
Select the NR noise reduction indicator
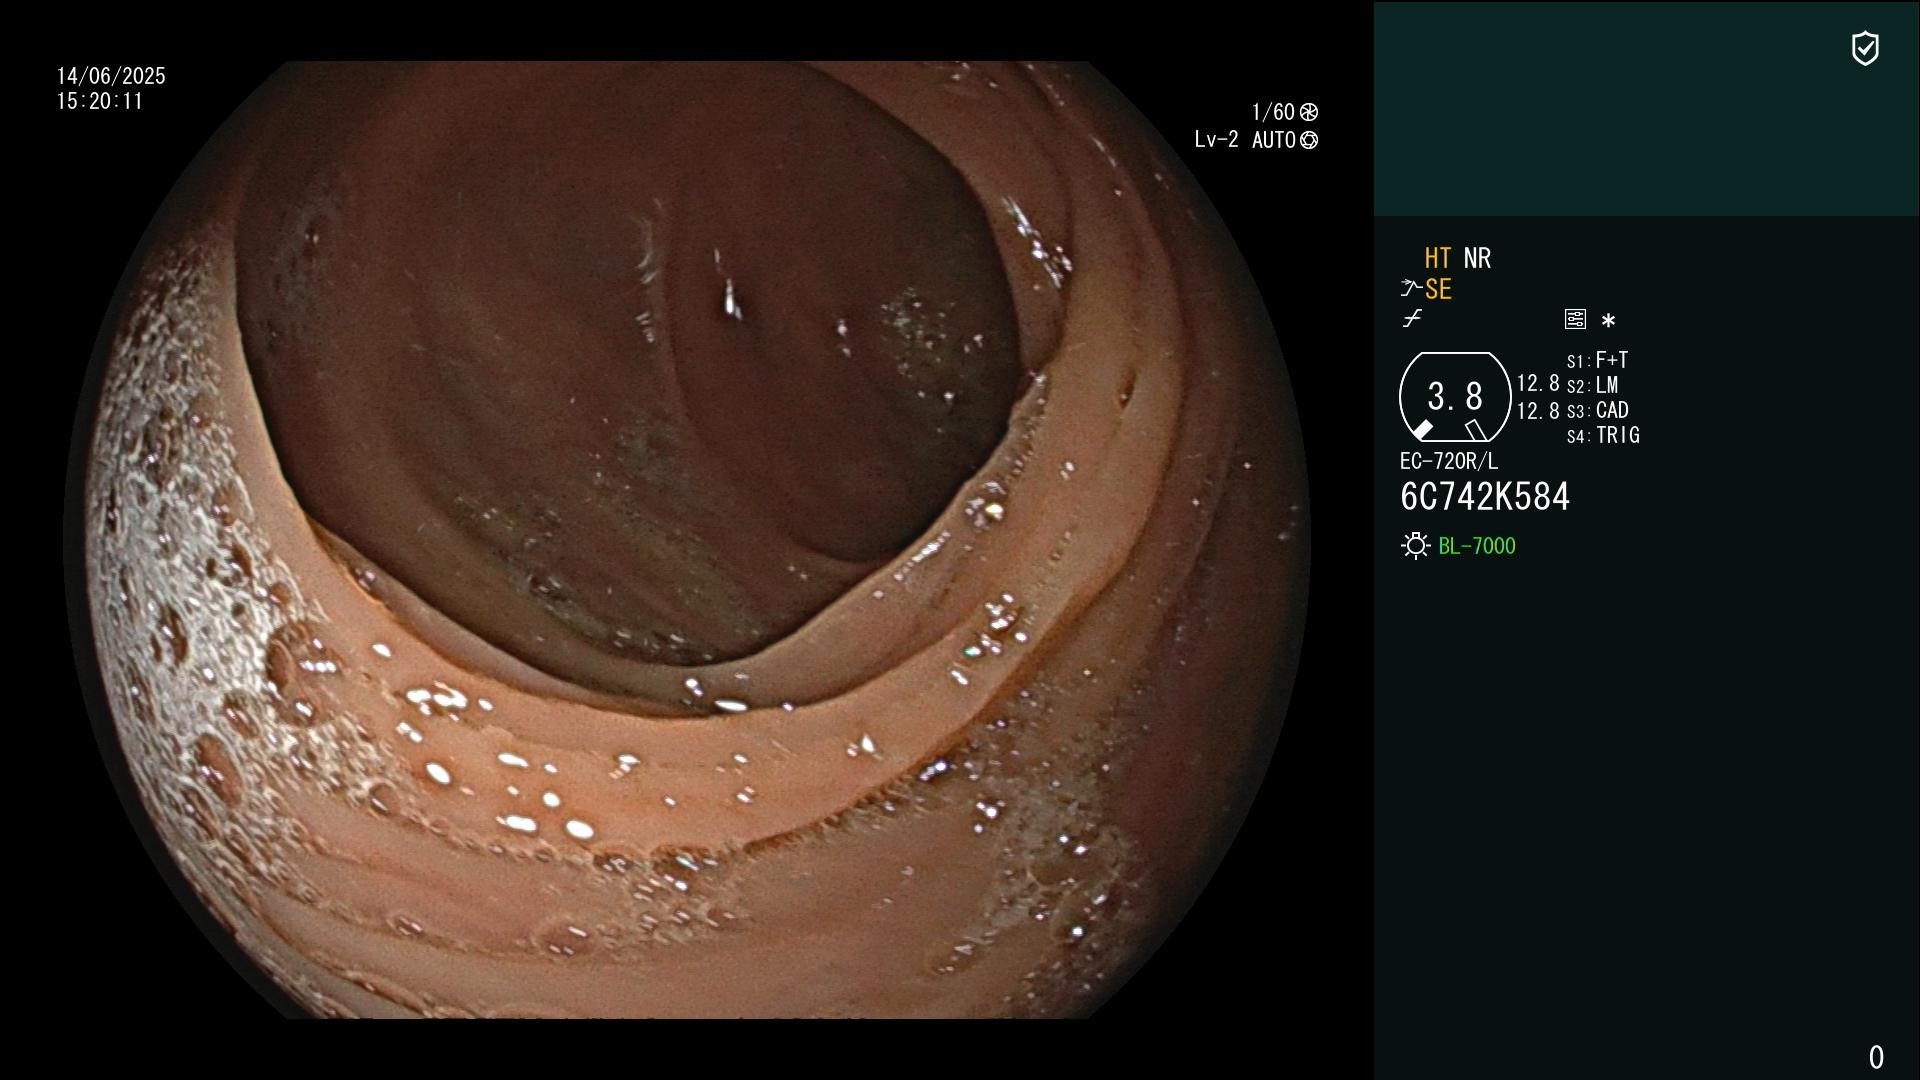(x=1477, y=258)
